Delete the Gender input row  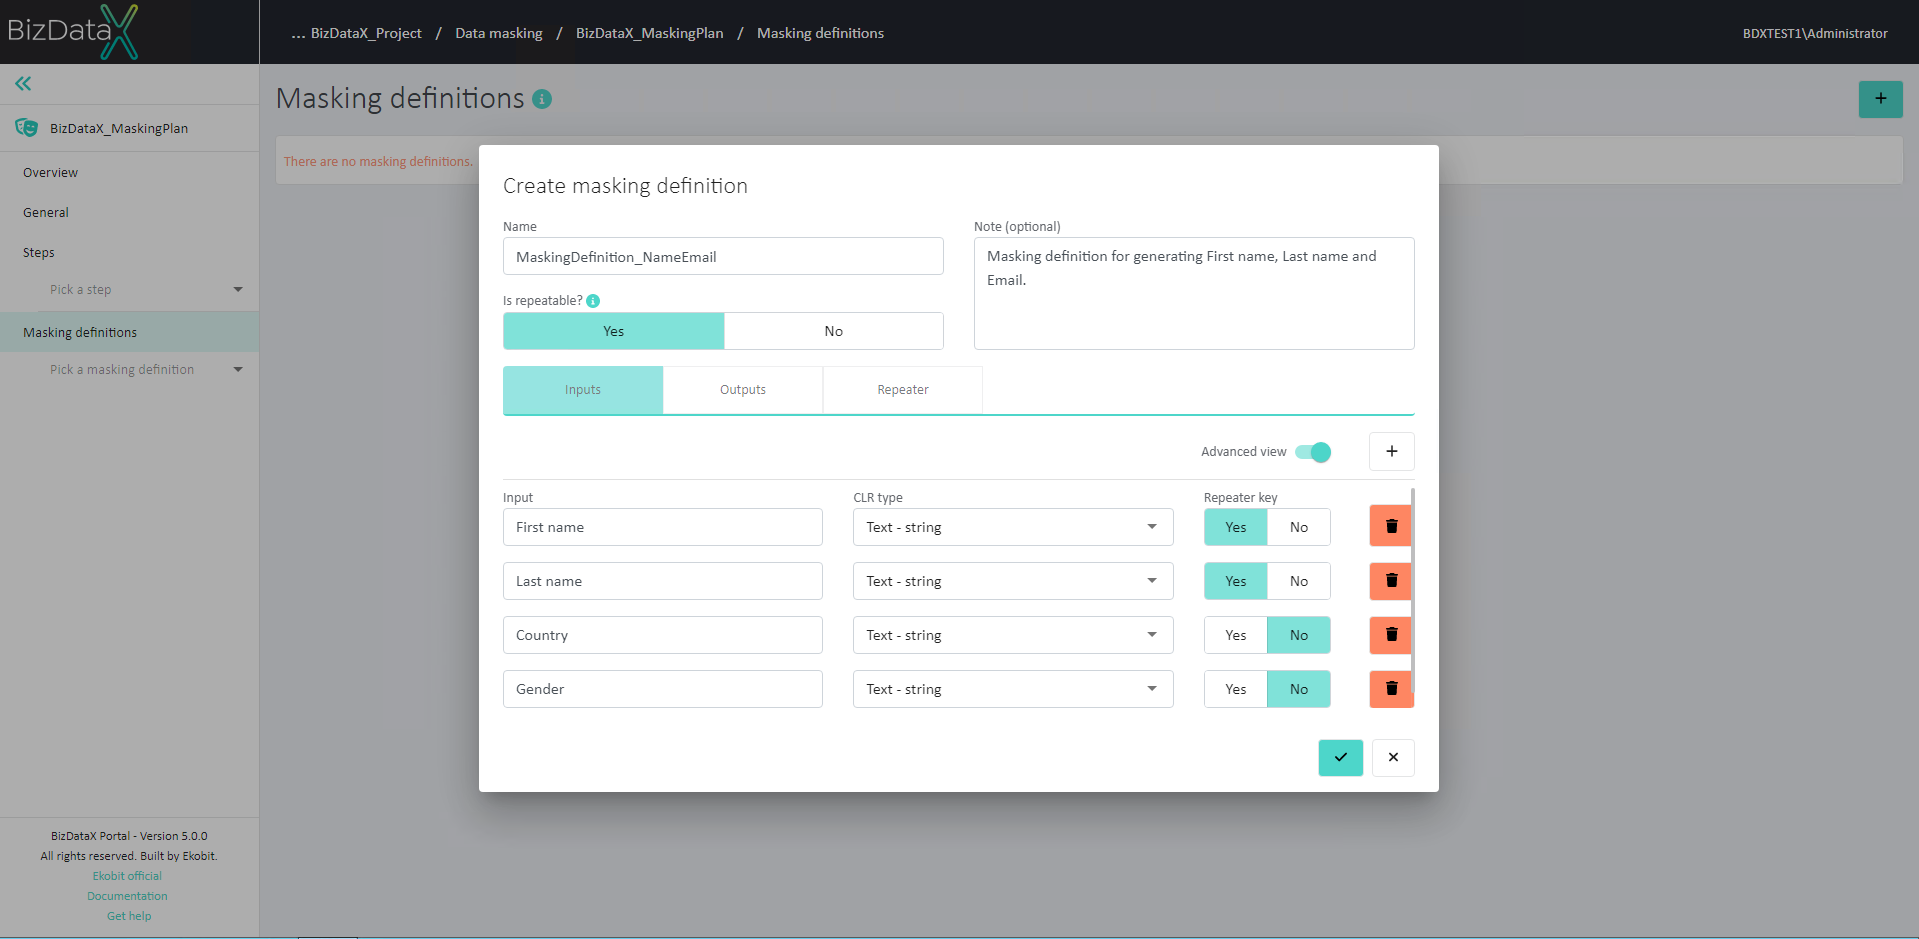tap(1390, 689)
